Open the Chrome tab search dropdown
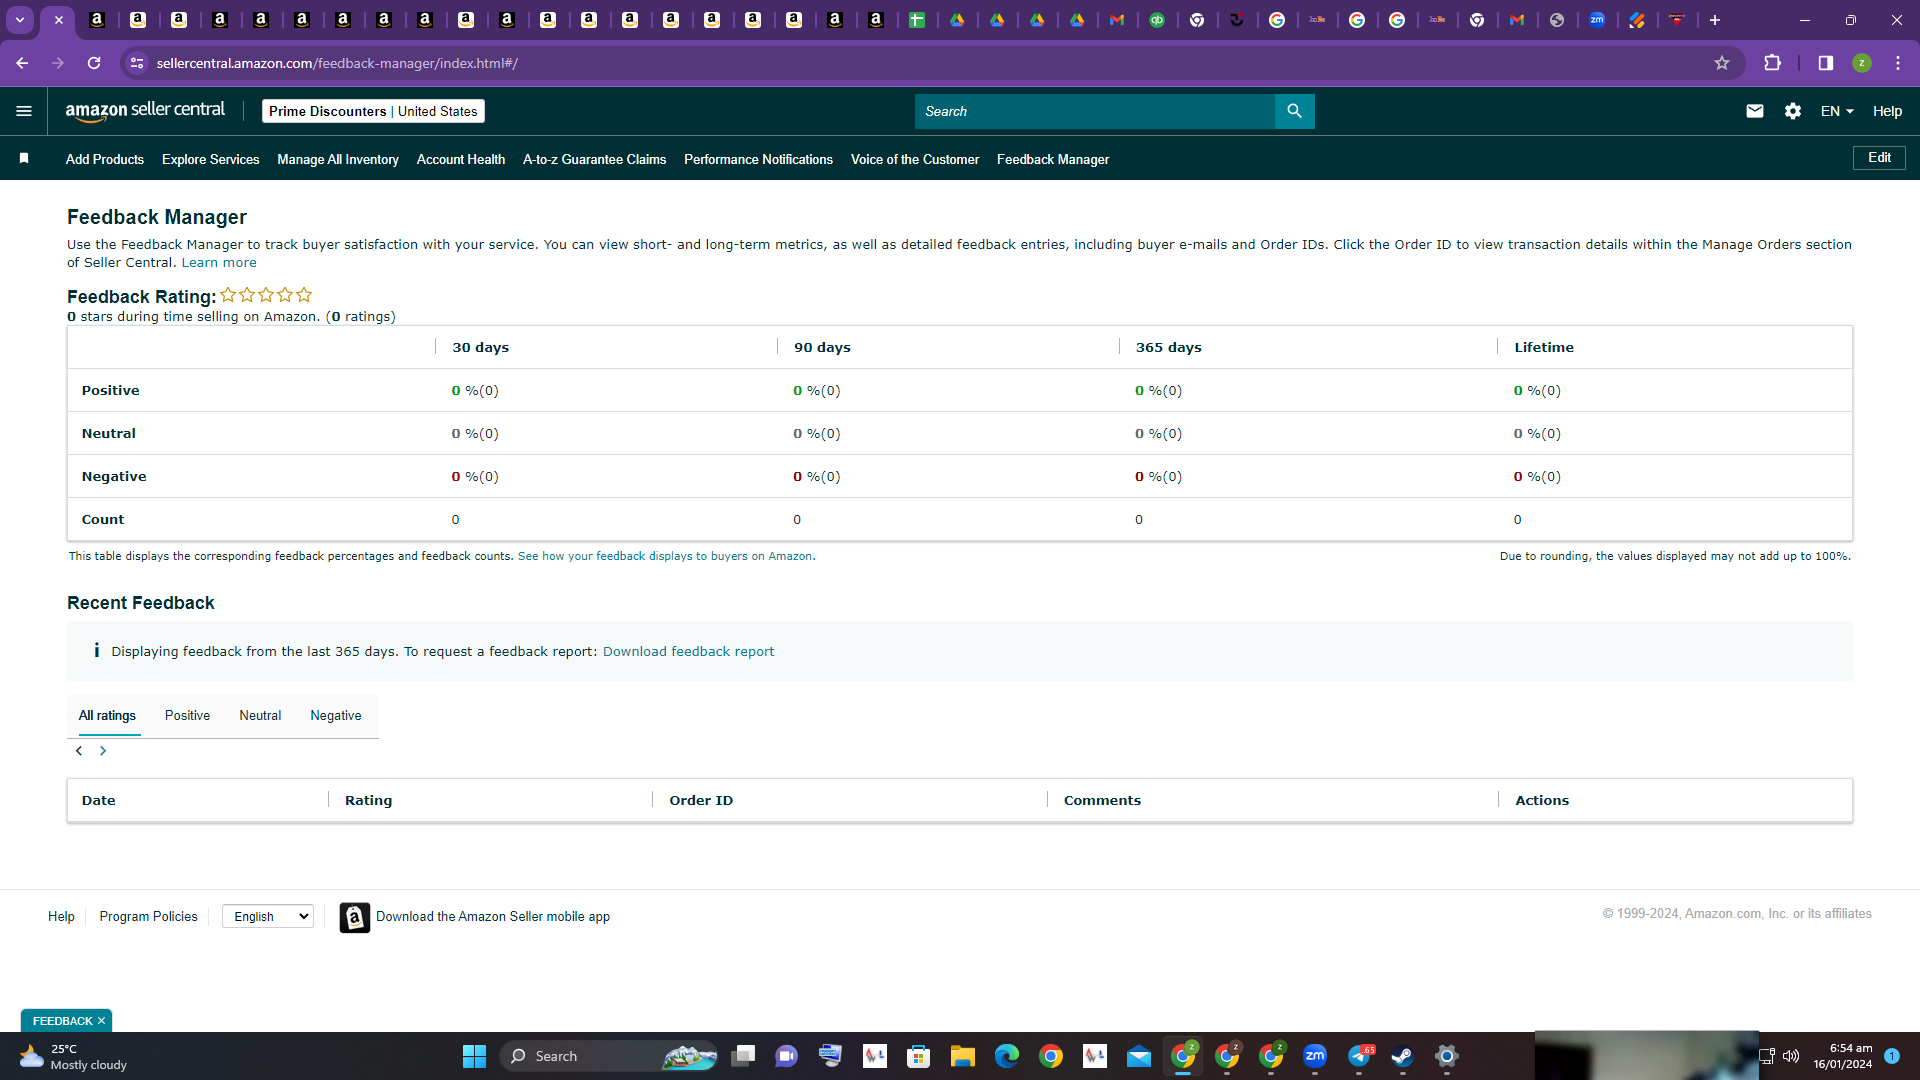The height and width of the screenshot is (1080, 1920). (x=20, y=20)
